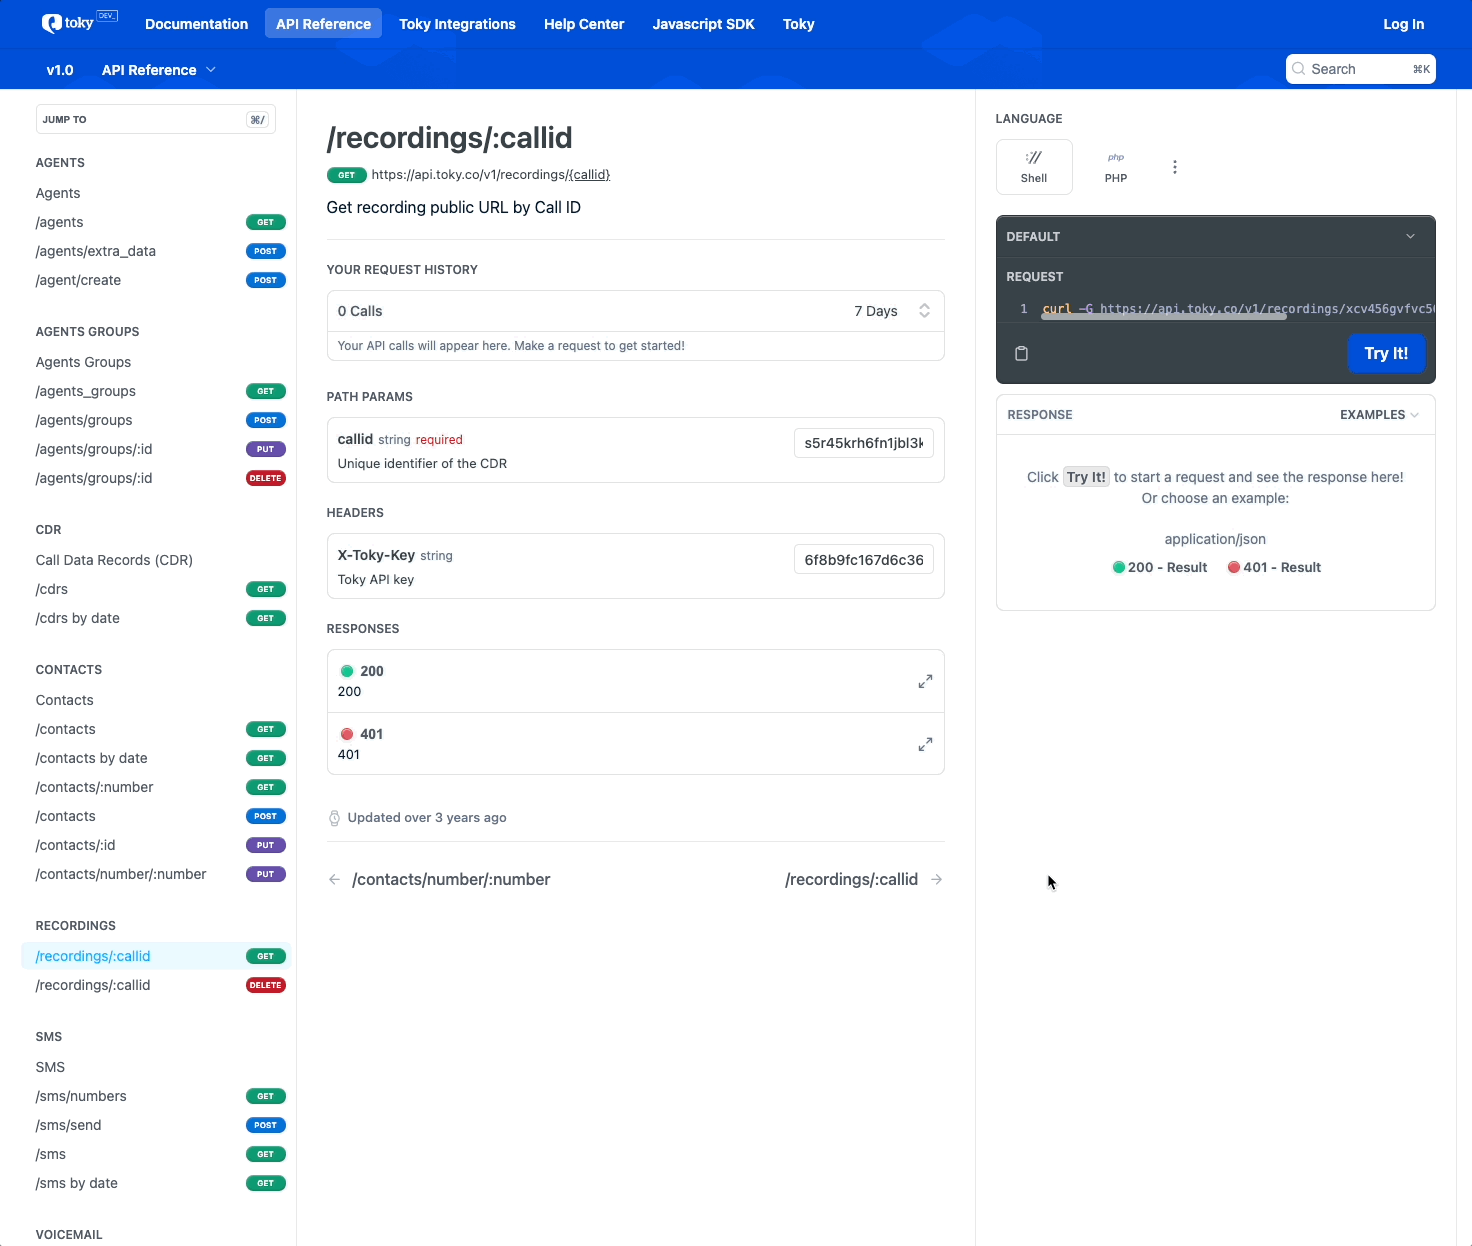The image size is (1472, 1246).
Task: Click the next page arrow icon
Action: tap(936, 880)
